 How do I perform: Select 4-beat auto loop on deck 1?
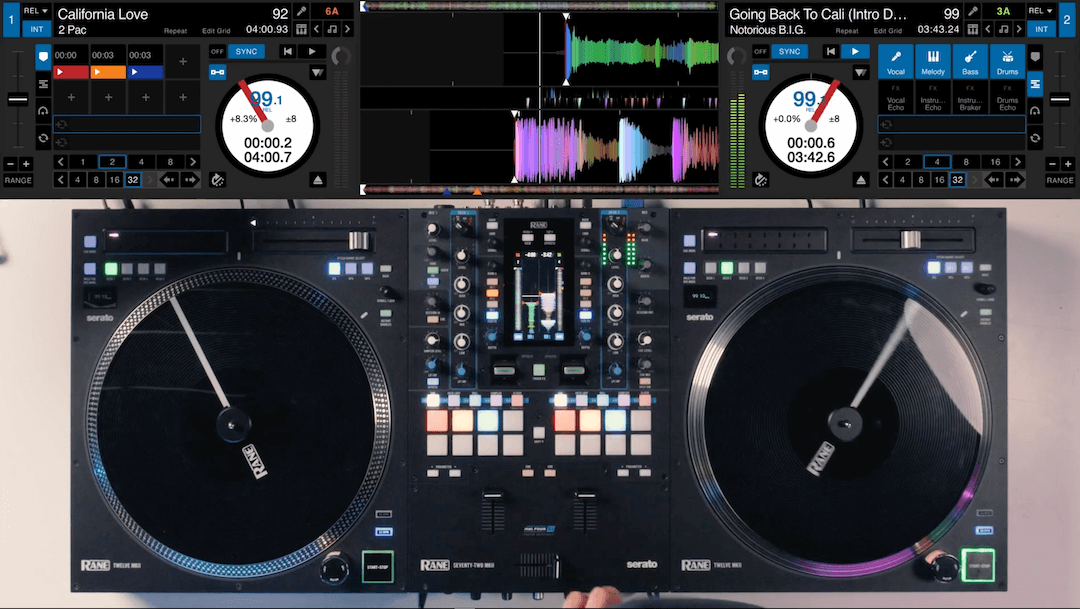pyautogui.click(x=141, y=162)
